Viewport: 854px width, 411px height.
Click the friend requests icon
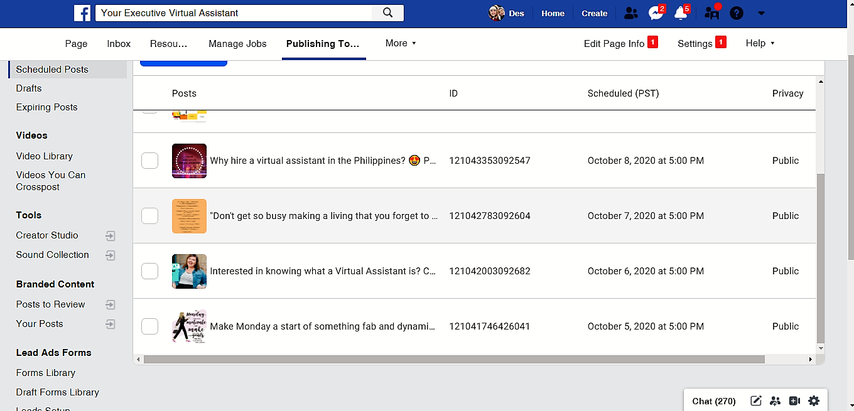630,13
